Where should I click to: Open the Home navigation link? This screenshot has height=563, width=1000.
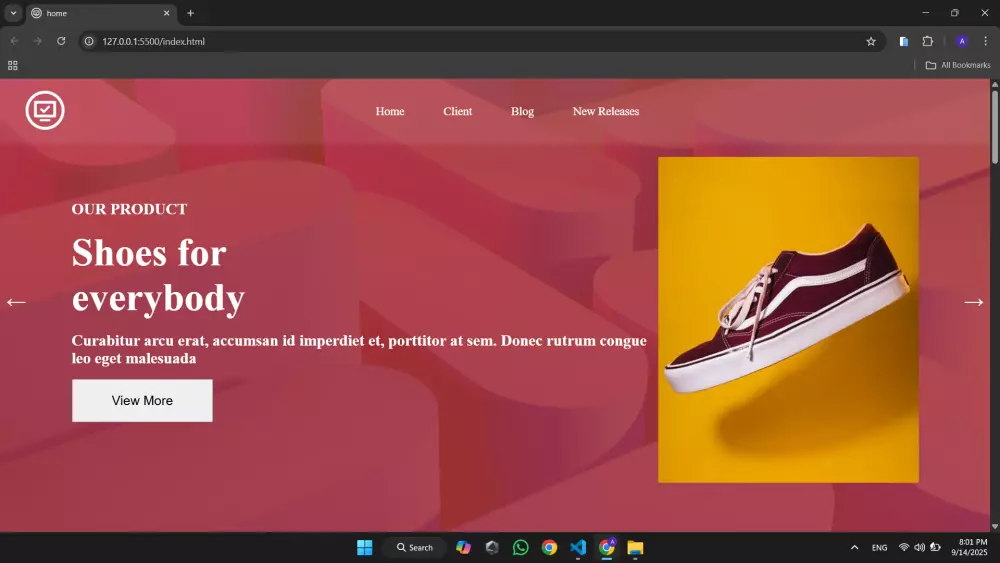(390, 112)
